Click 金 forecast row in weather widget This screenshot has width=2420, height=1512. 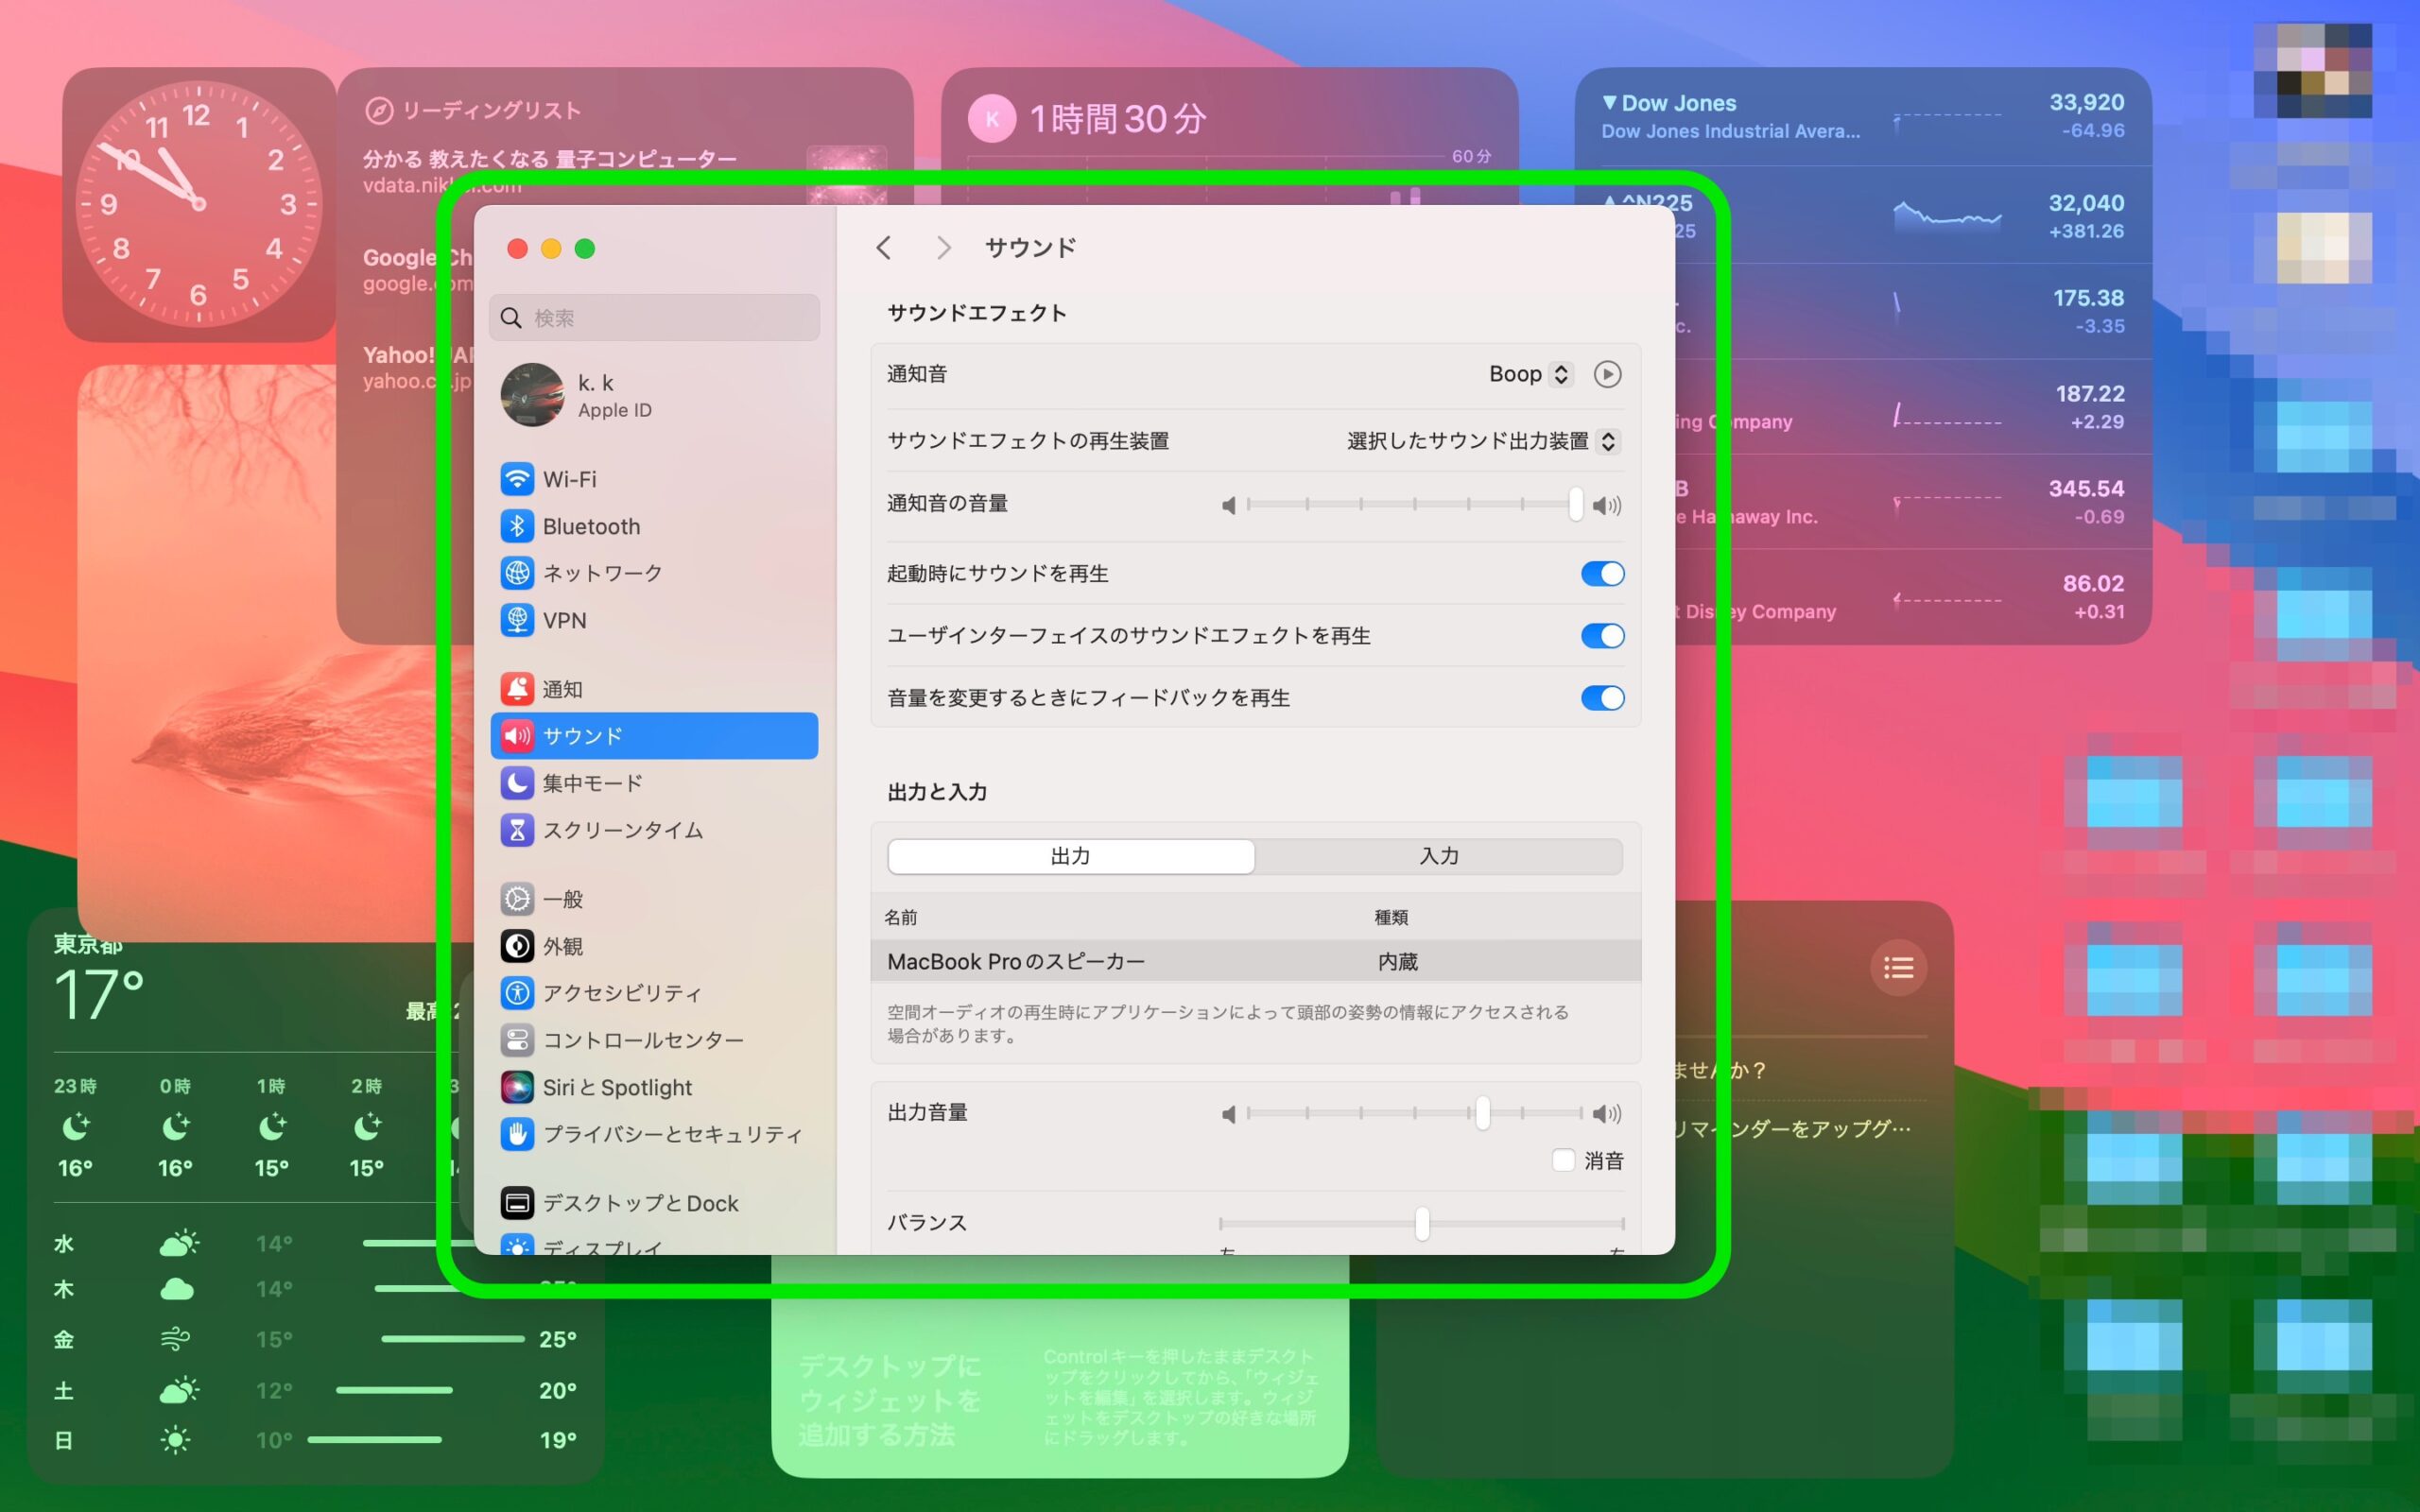tap(315, 1339)
